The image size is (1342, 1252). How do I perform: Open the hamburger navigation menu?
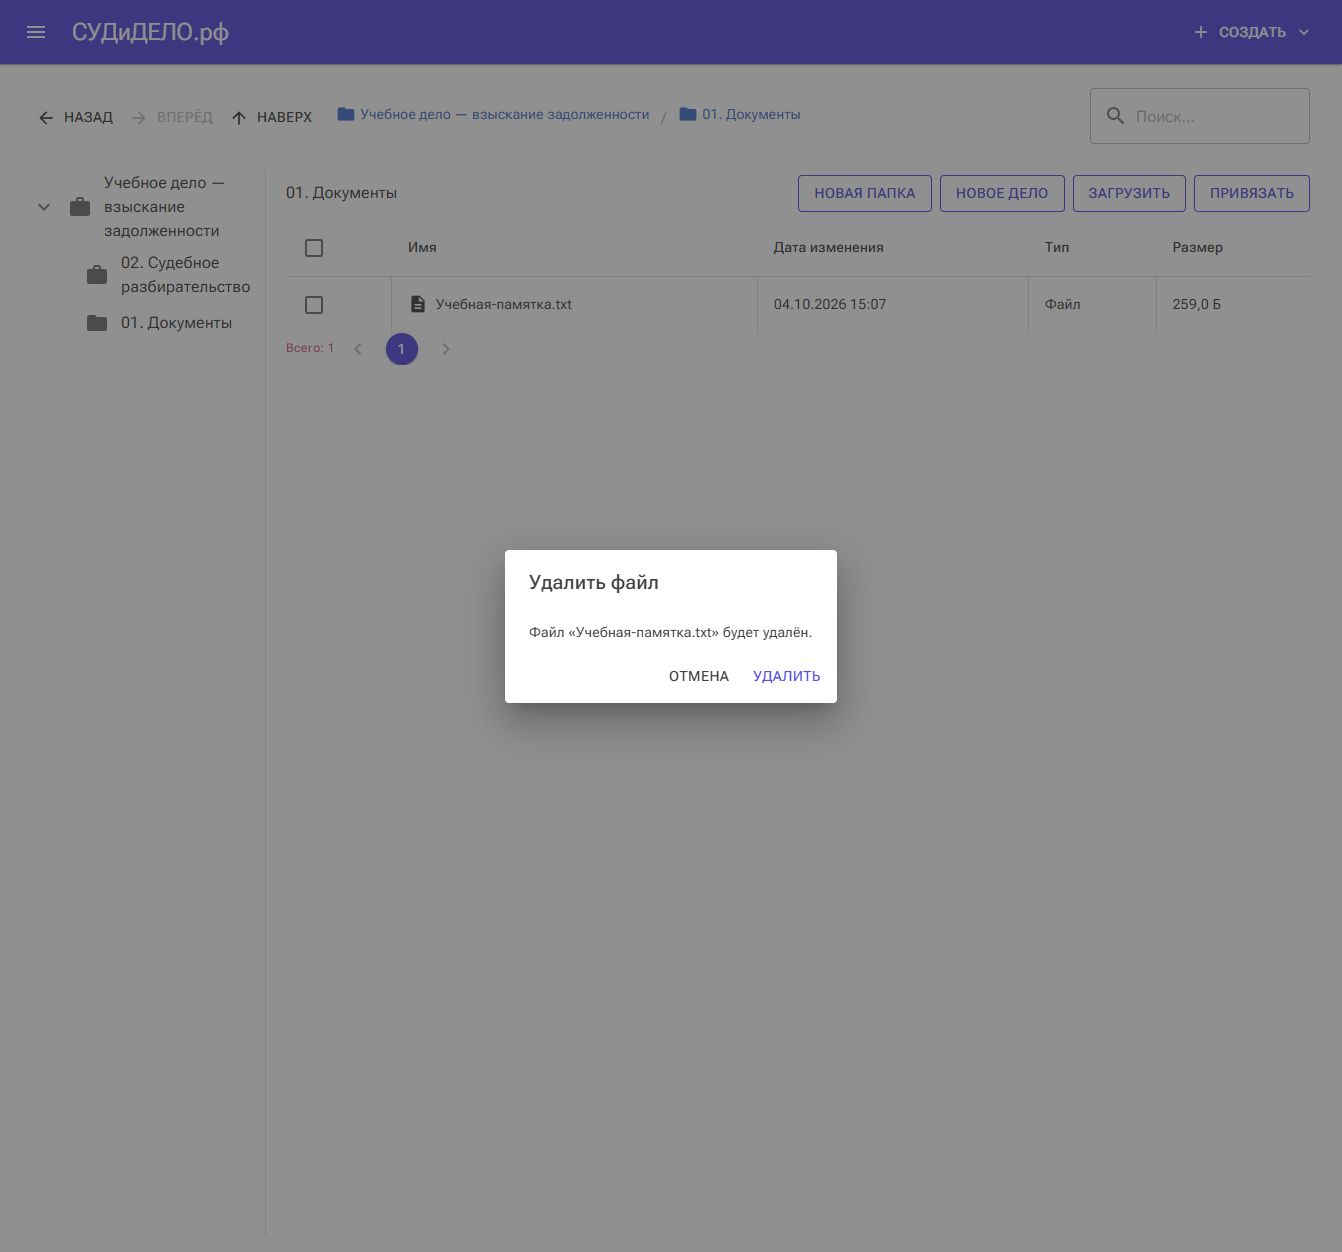36,32
